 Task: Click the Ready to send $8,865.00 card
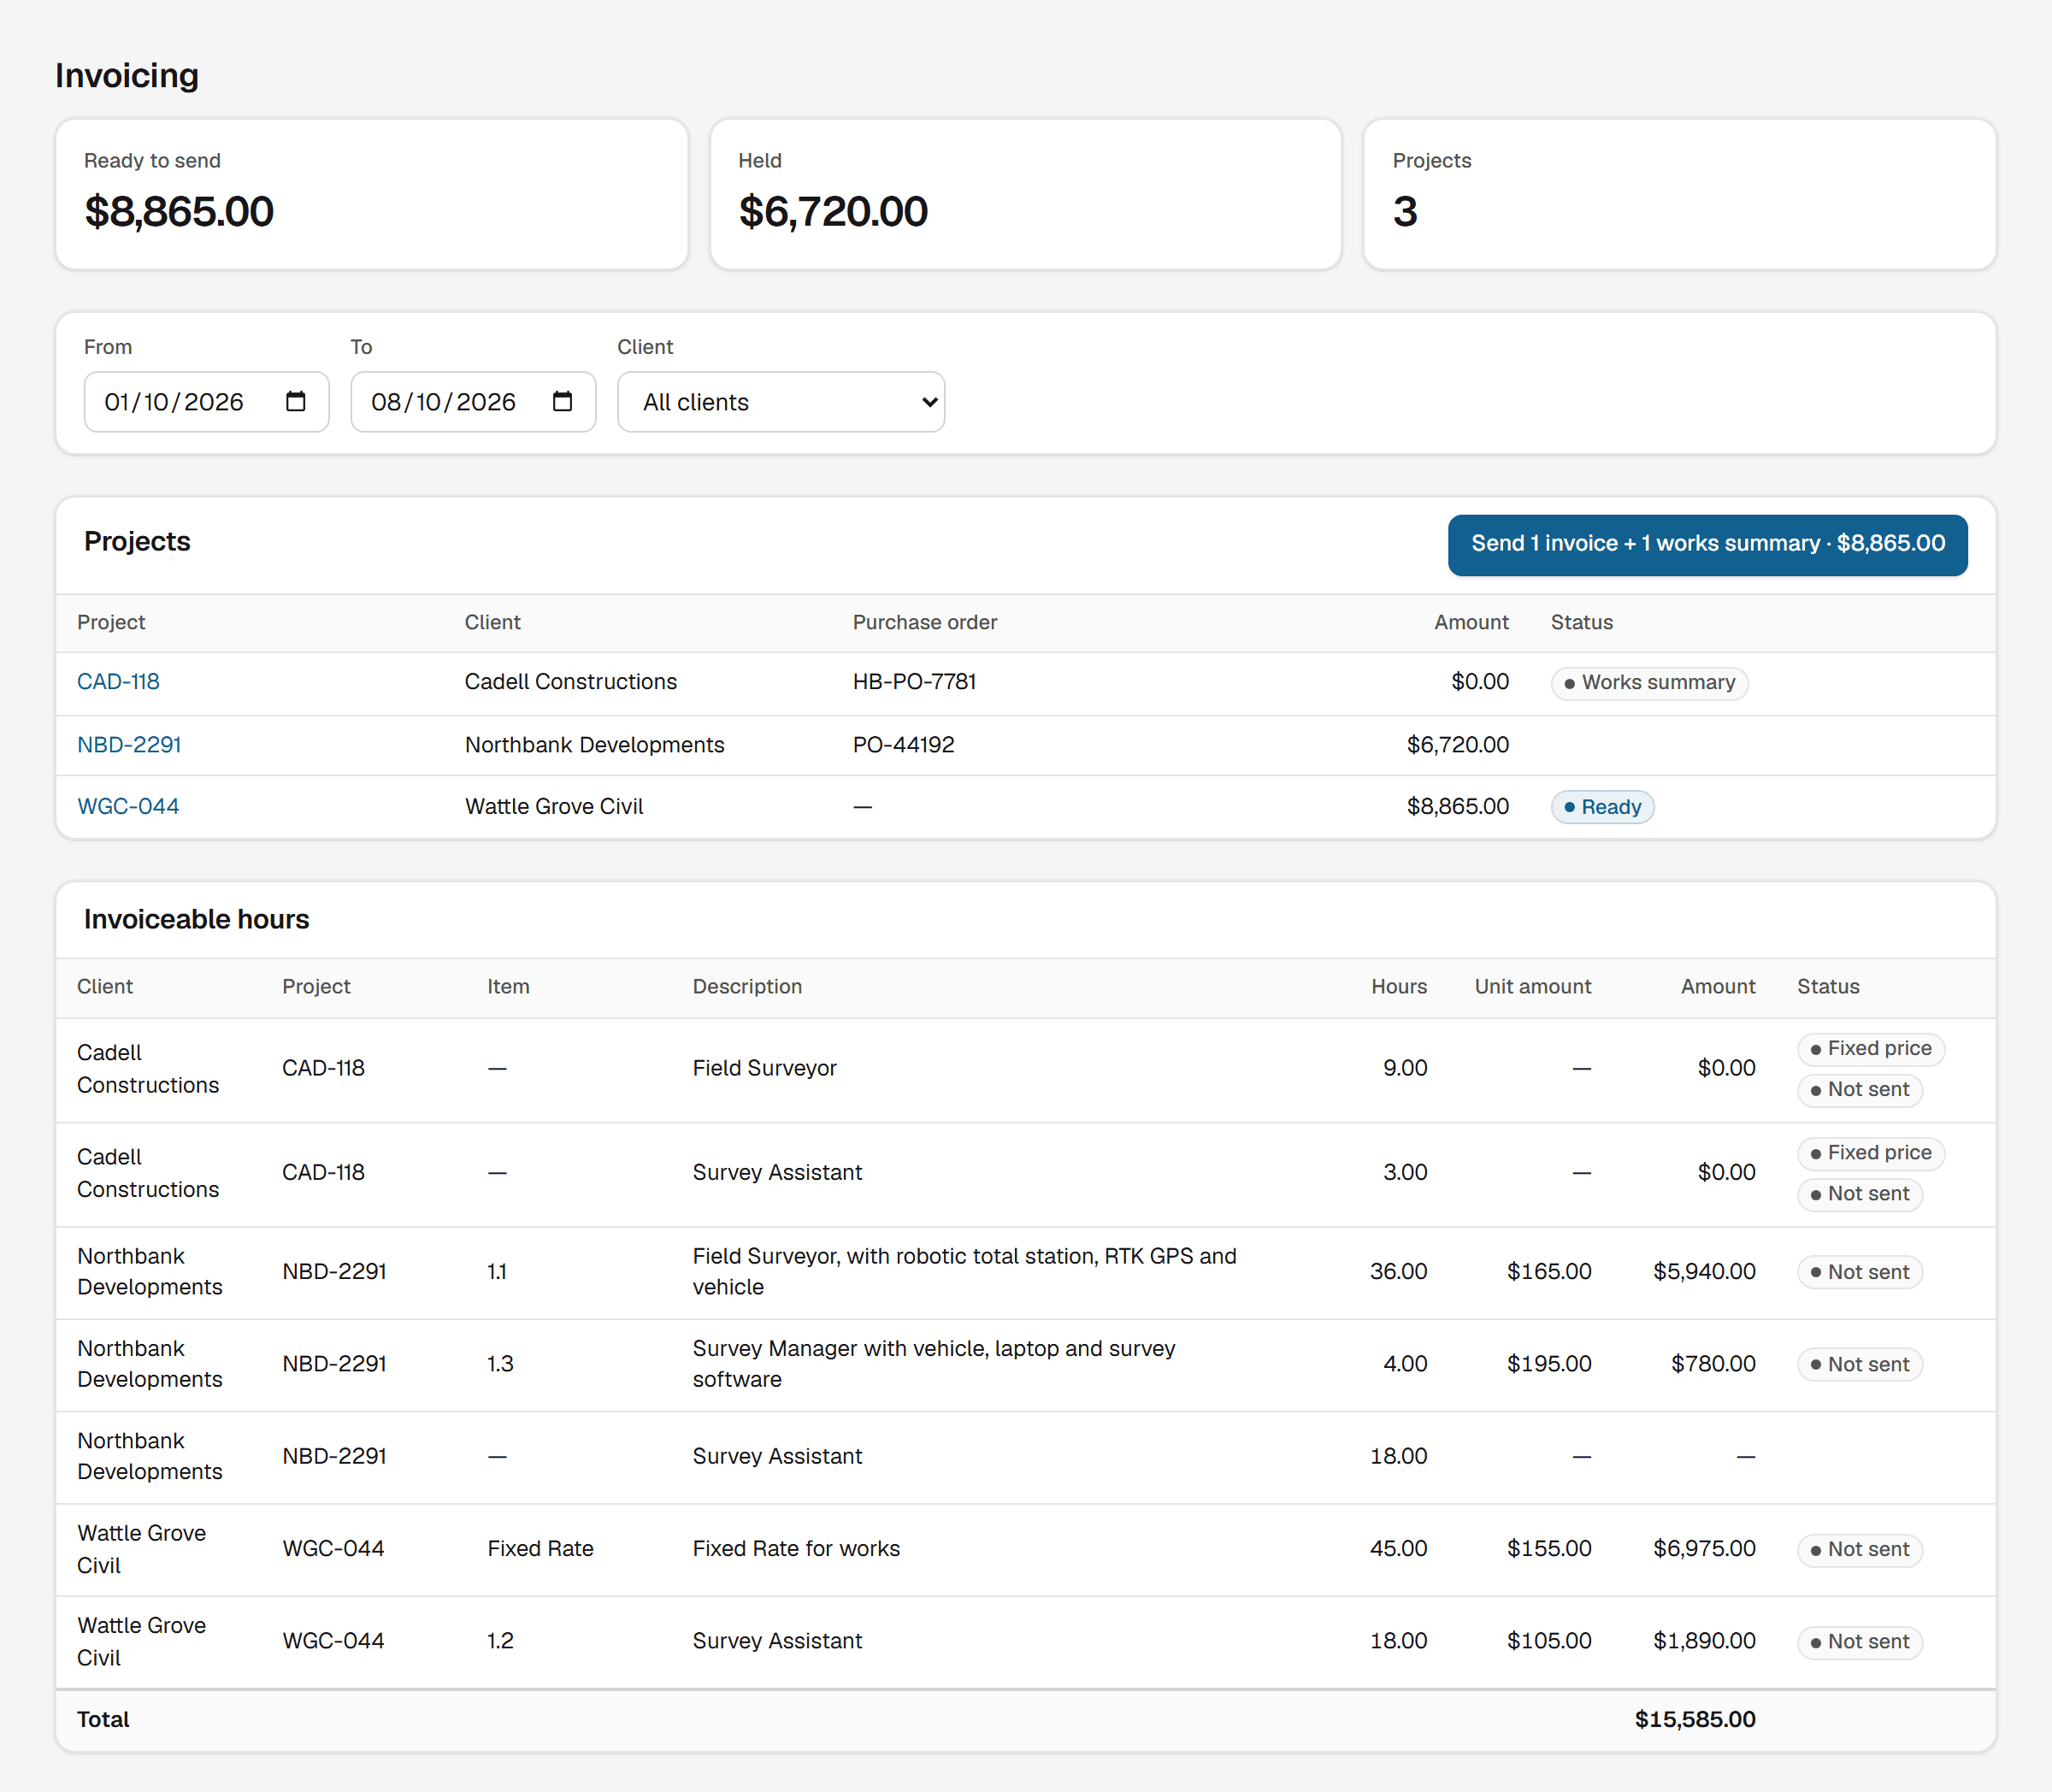(371, 194)
